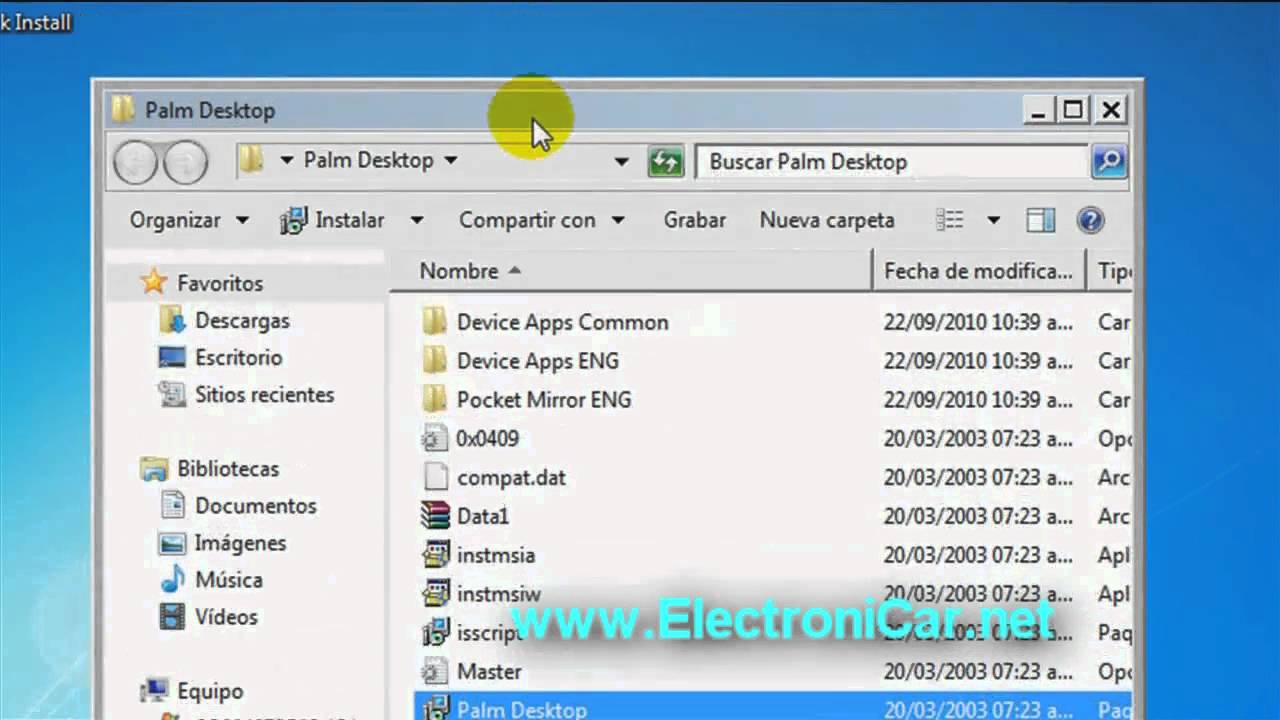Select the file name Device Apps ENG
This screenshot has height=720, width=1280.
[x=538, y=360]
